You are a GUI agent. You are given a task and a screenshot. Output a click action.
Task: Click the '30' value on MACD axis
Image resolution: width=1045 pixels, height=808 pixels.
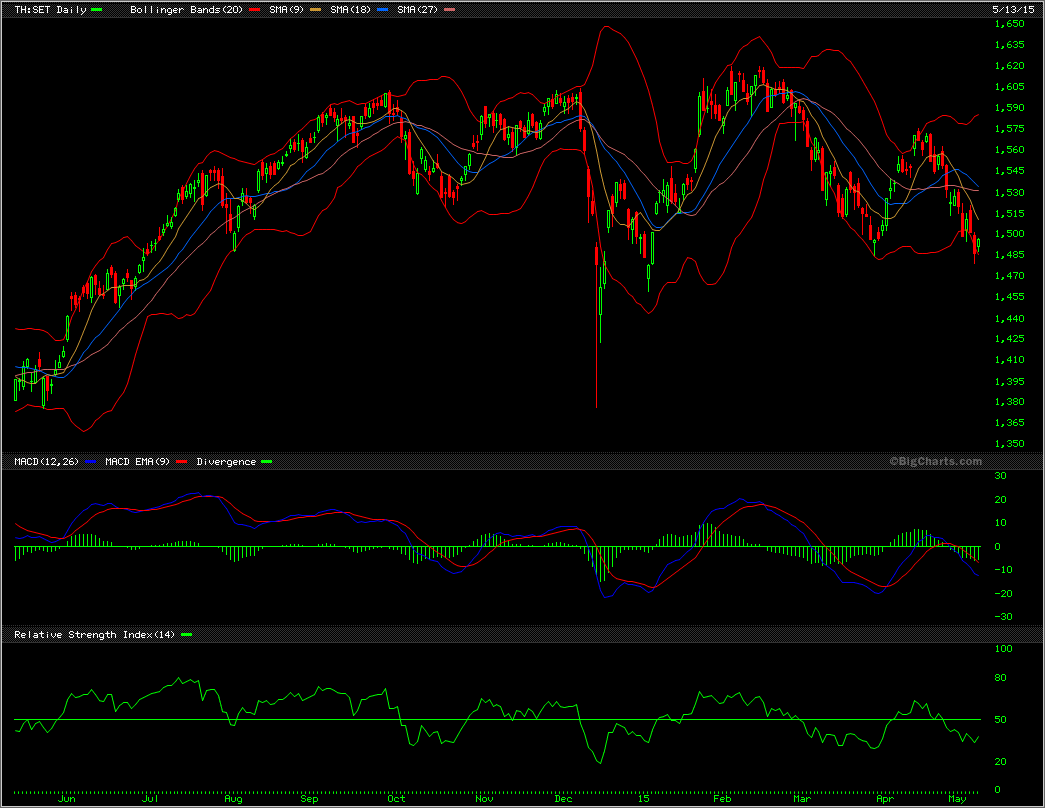(x=1000, y=475)
